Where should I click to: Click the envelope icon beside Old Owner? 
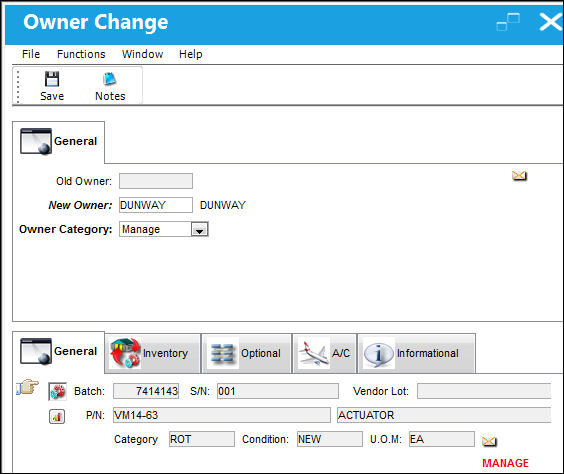coord(519,176)
